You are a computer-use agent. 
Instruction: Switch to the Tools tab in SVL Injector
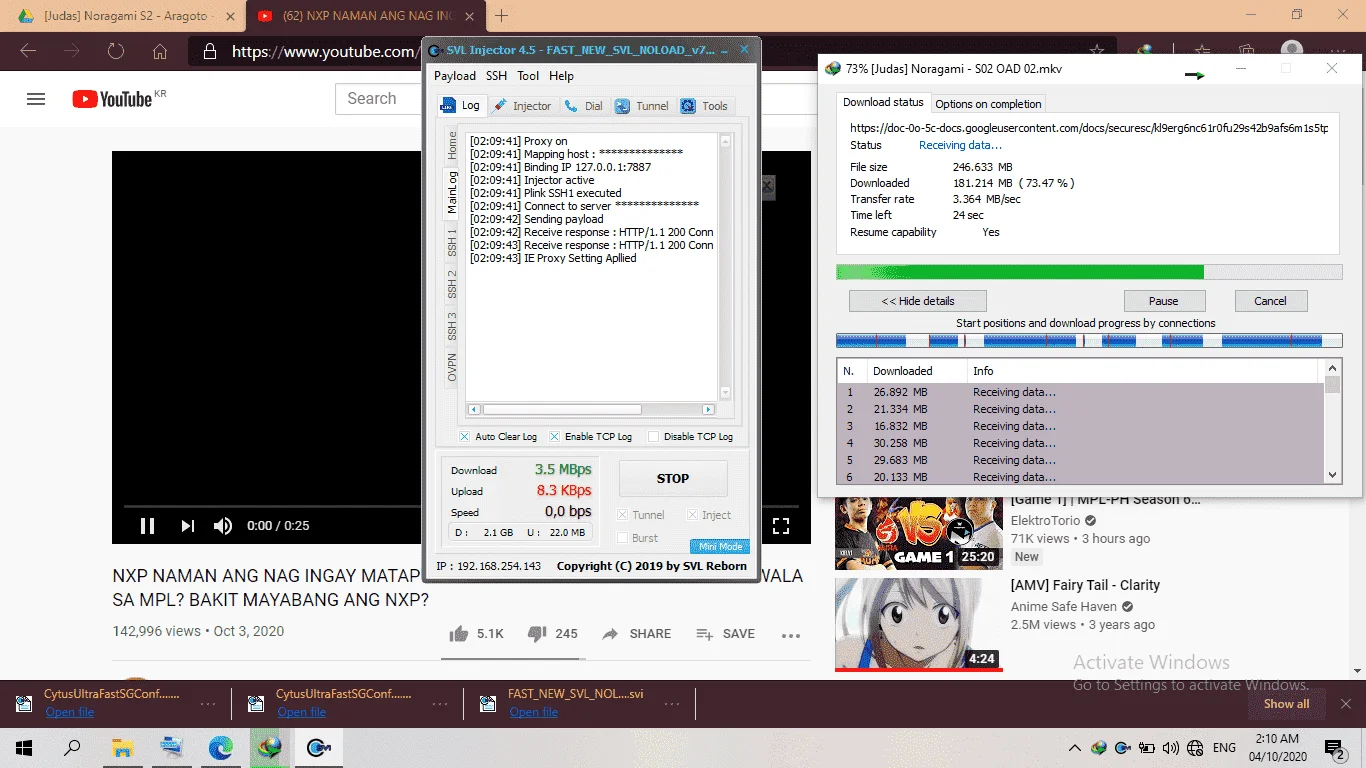pyautogui.click(x=706, y=106)
